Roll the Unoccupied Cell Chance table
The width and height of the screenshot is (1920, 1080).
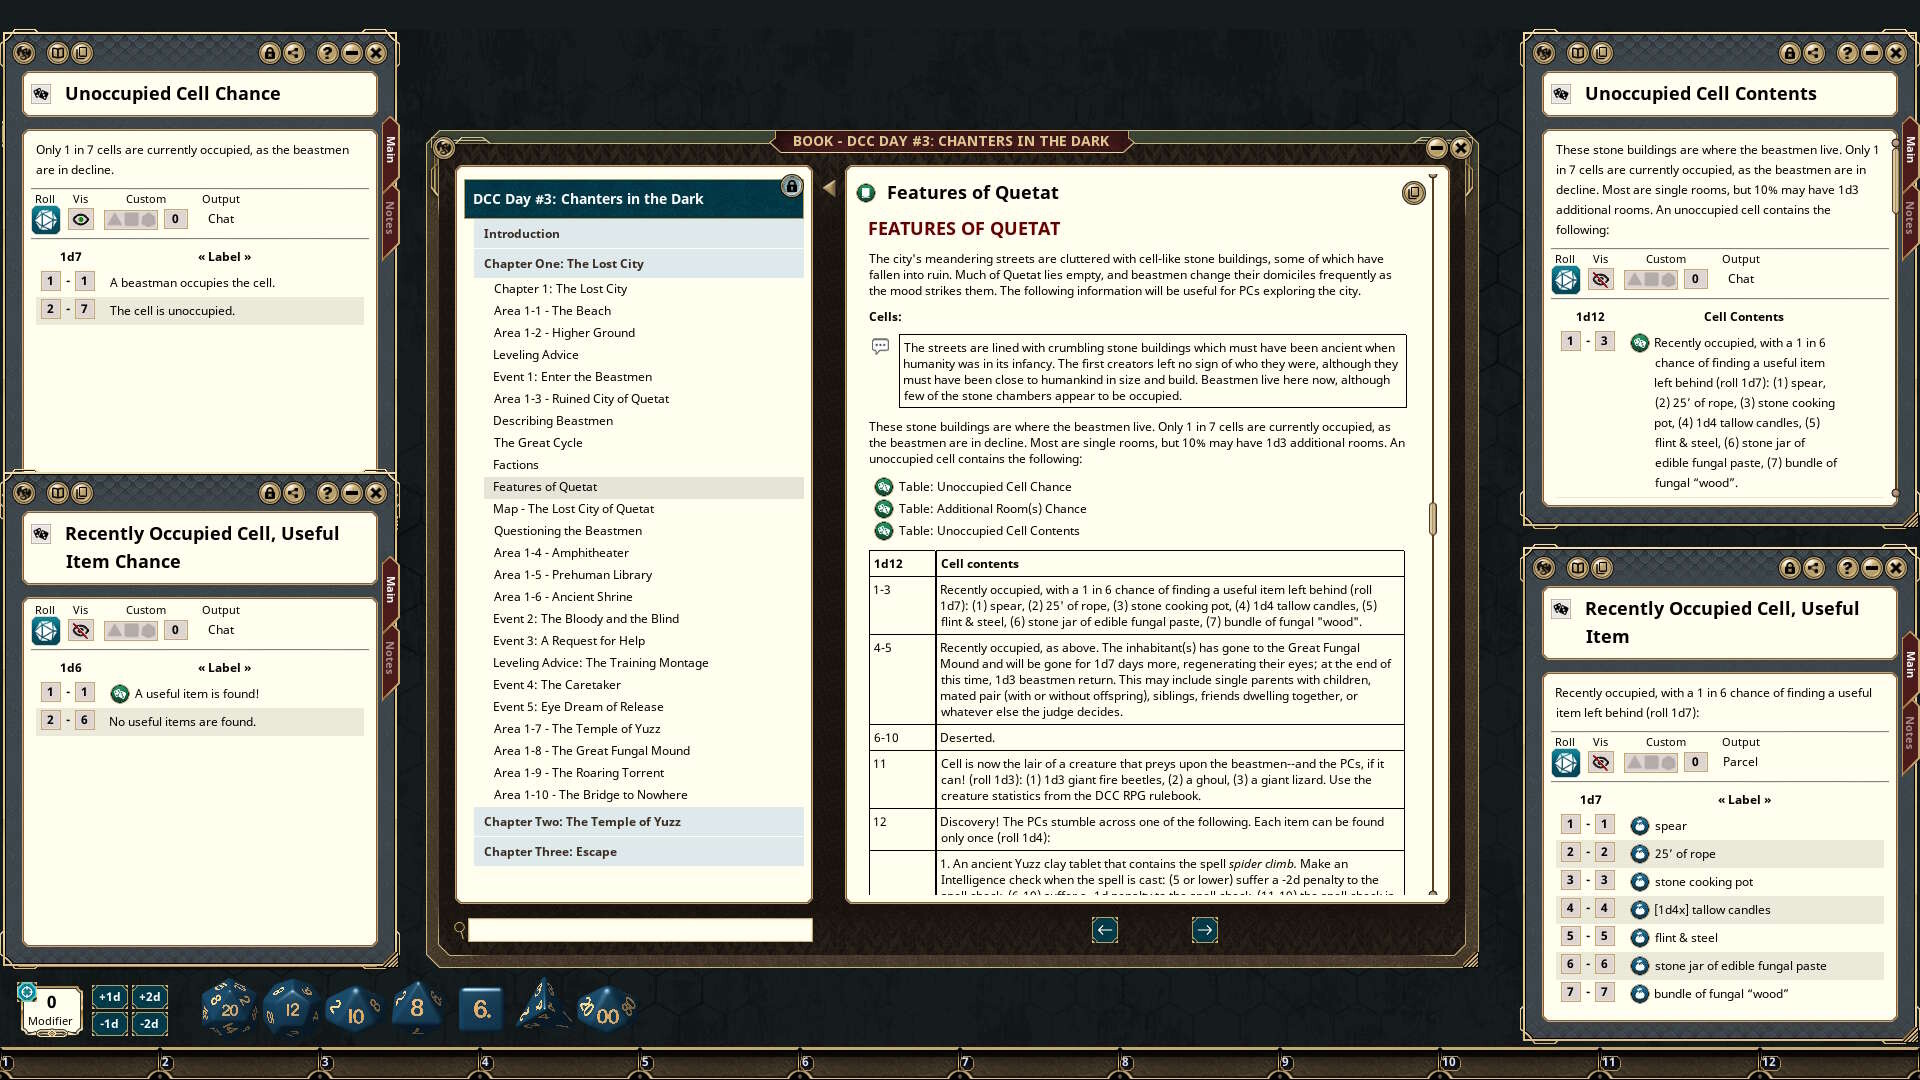coord(46,219)
